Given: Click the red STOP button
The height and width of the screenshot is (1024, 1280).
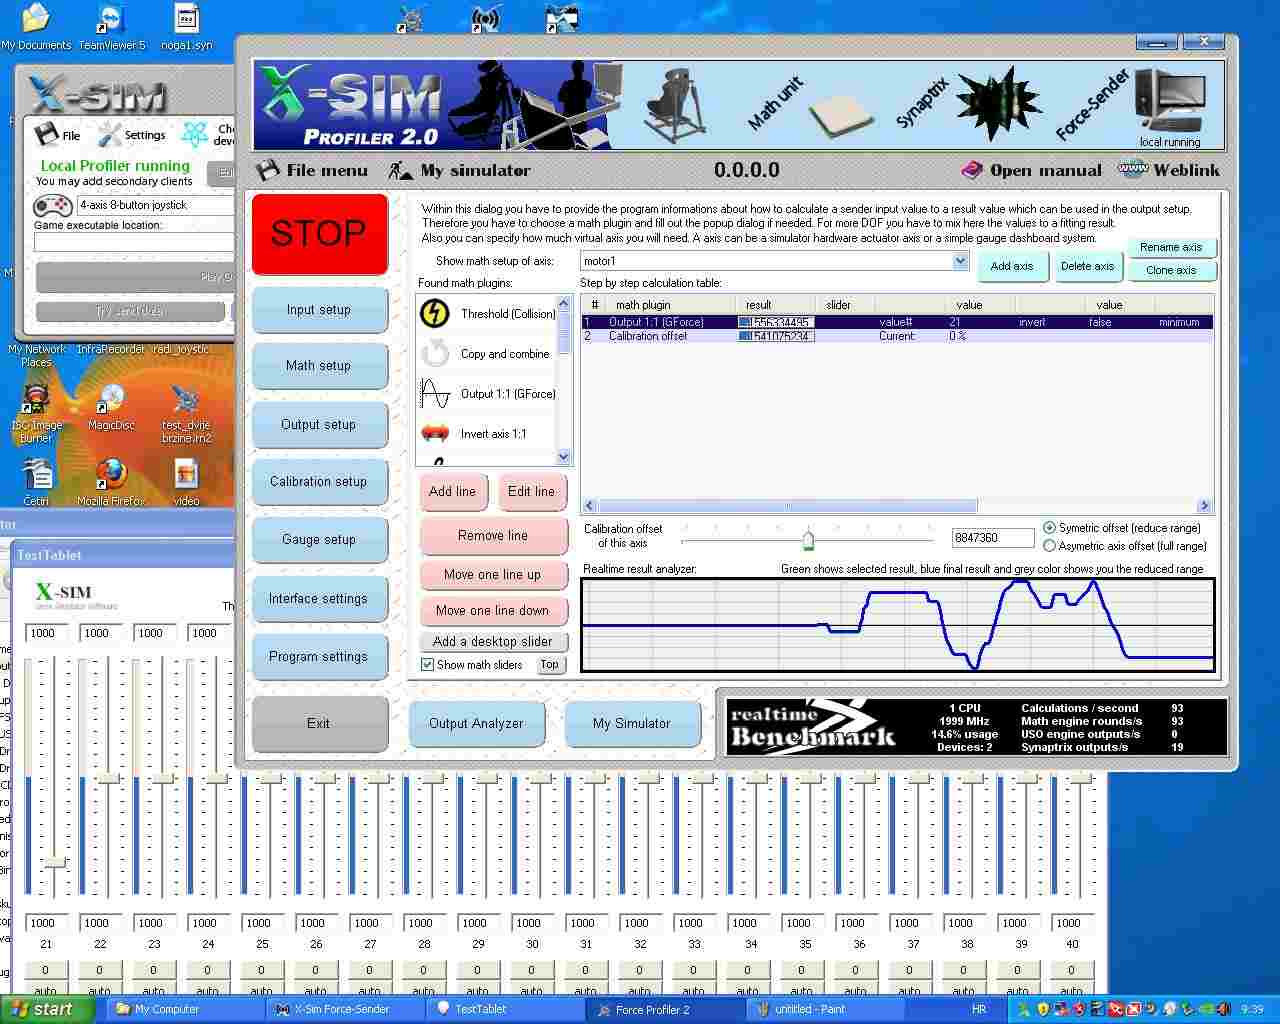Looking at the screenshot, I should (319, 234).
